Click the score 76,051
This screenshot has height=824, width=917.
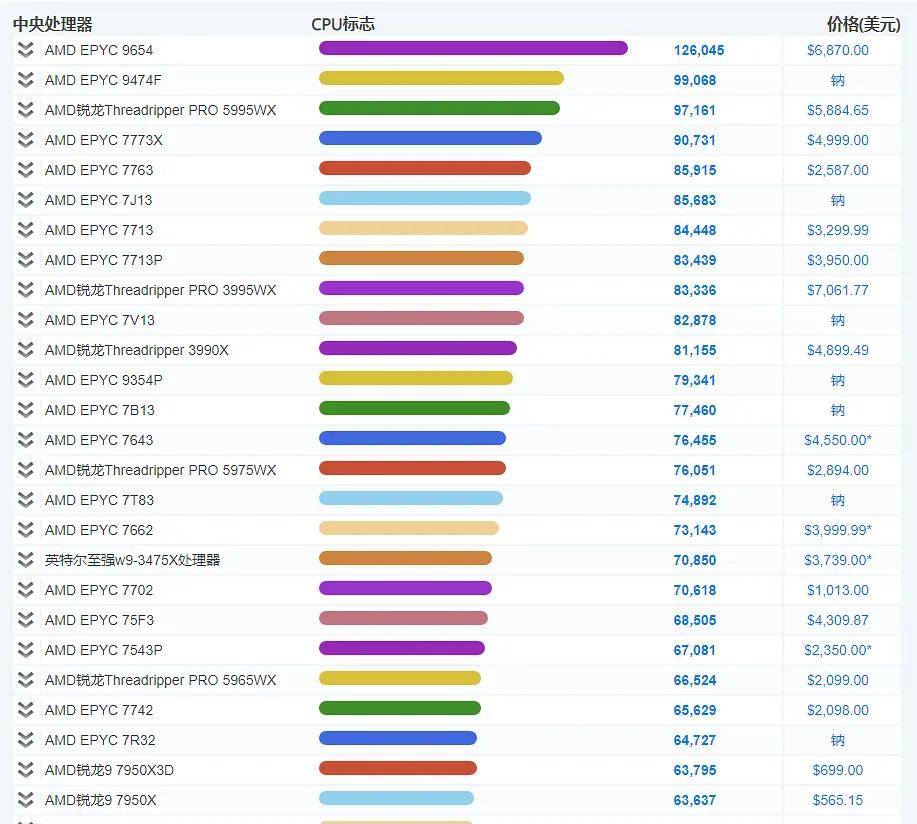695,470
